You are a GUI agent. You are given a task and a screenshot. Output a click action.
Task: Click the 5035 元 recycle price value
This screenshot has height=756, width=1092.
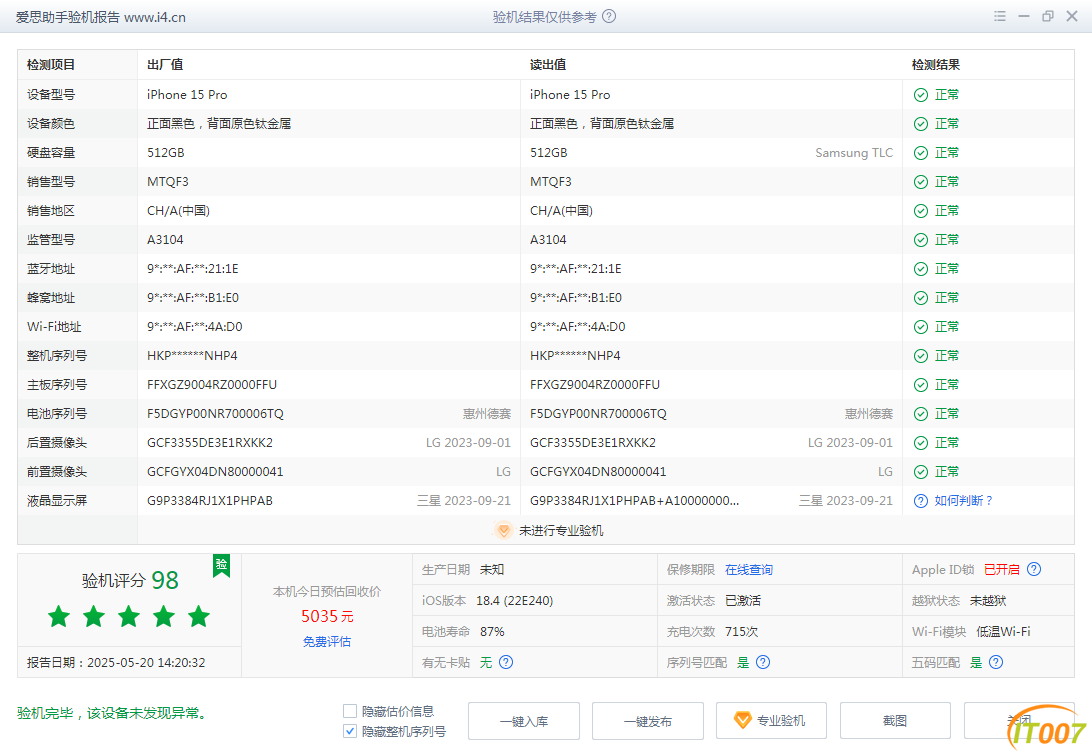point(327,616)
